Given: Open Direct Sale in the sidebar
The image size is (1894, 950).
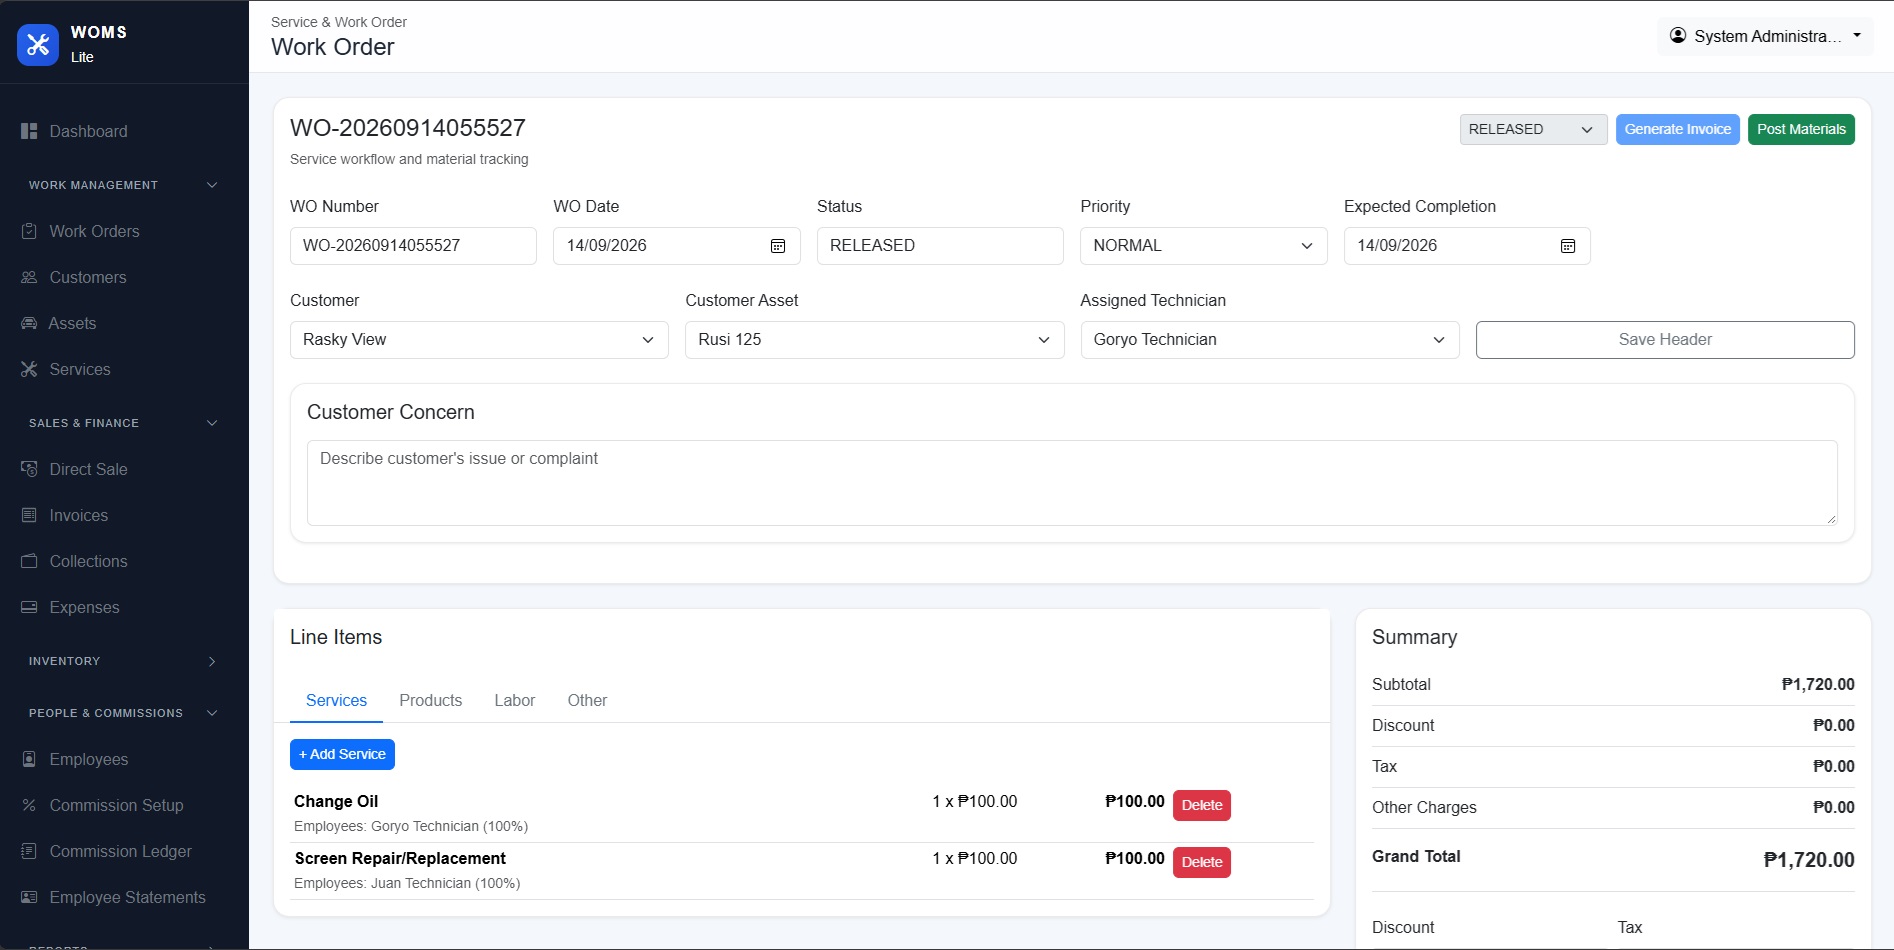Looking at the screenshot, I should coord(89,469).
